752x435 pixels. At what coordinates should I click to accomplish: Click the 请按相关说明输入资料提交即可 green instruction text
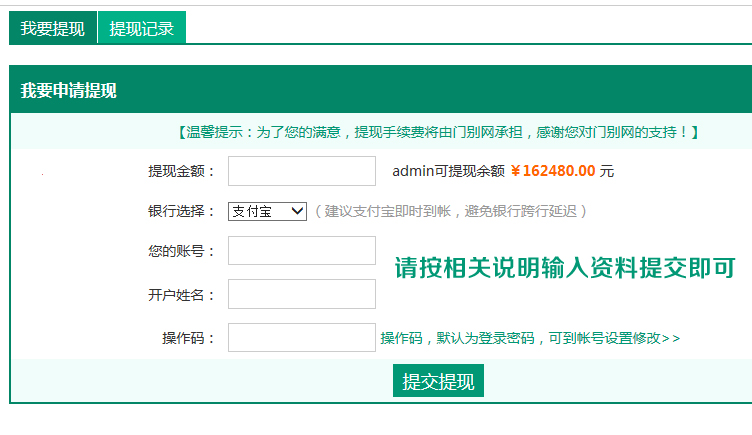(565, 268)
